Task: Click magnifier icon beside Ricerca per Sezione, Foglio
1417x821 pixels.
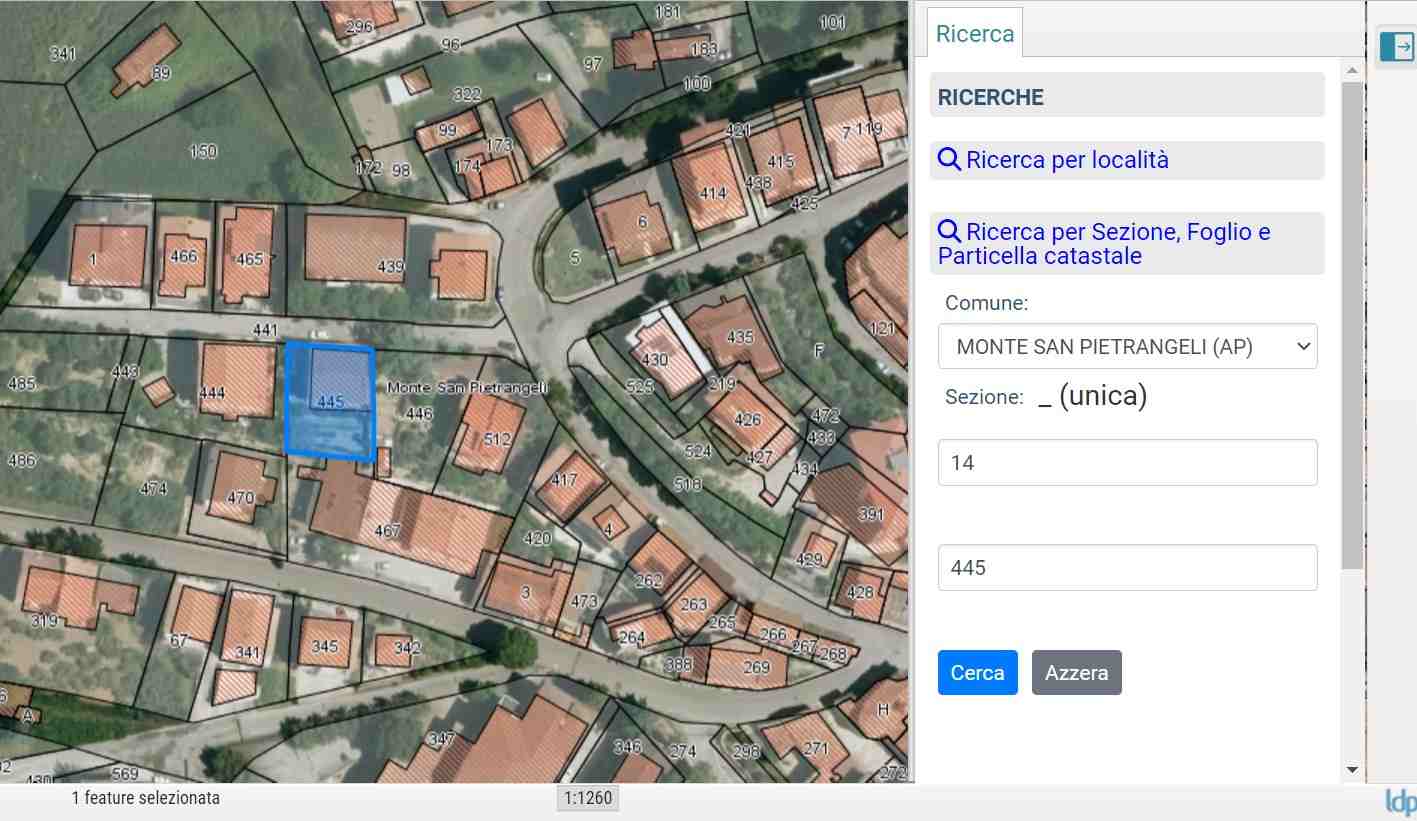Action: tap(949, 232)
